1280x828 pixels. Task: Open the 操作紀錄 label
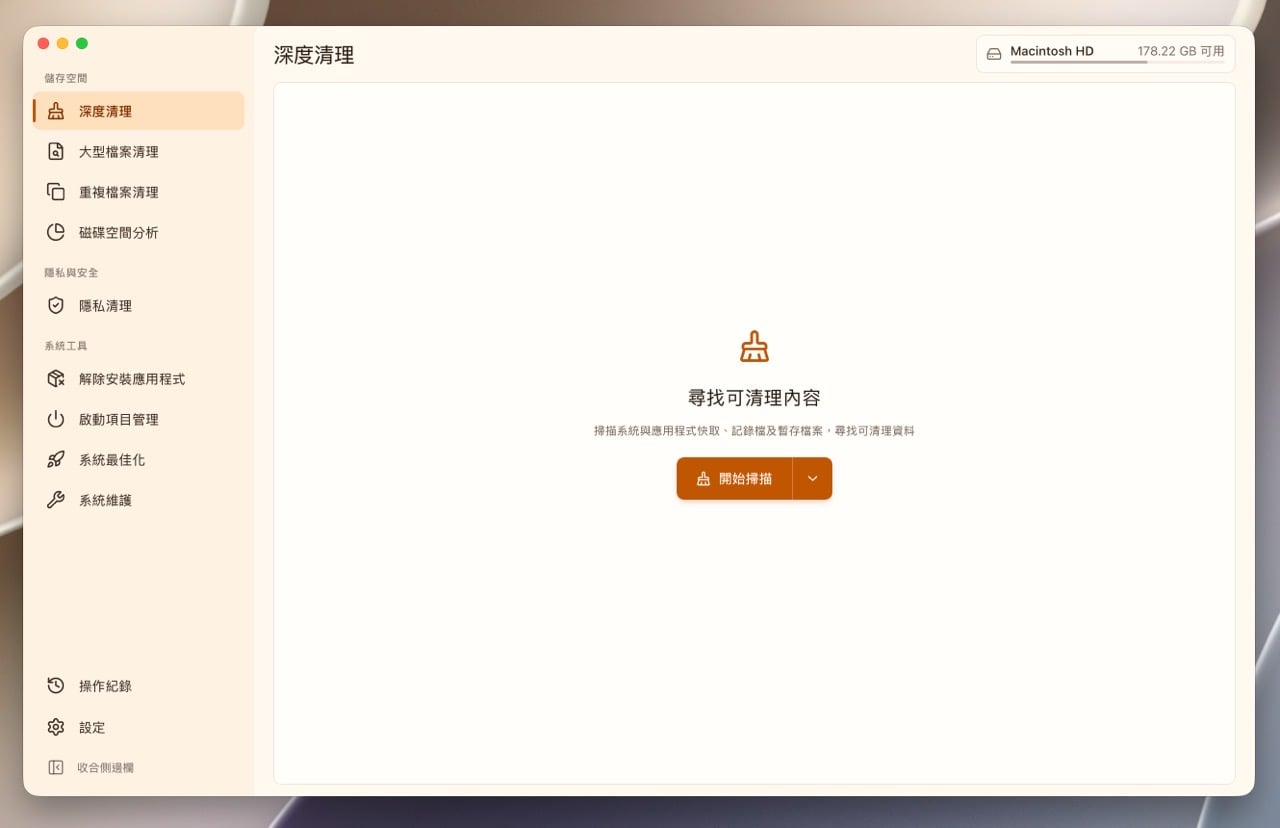105,686
